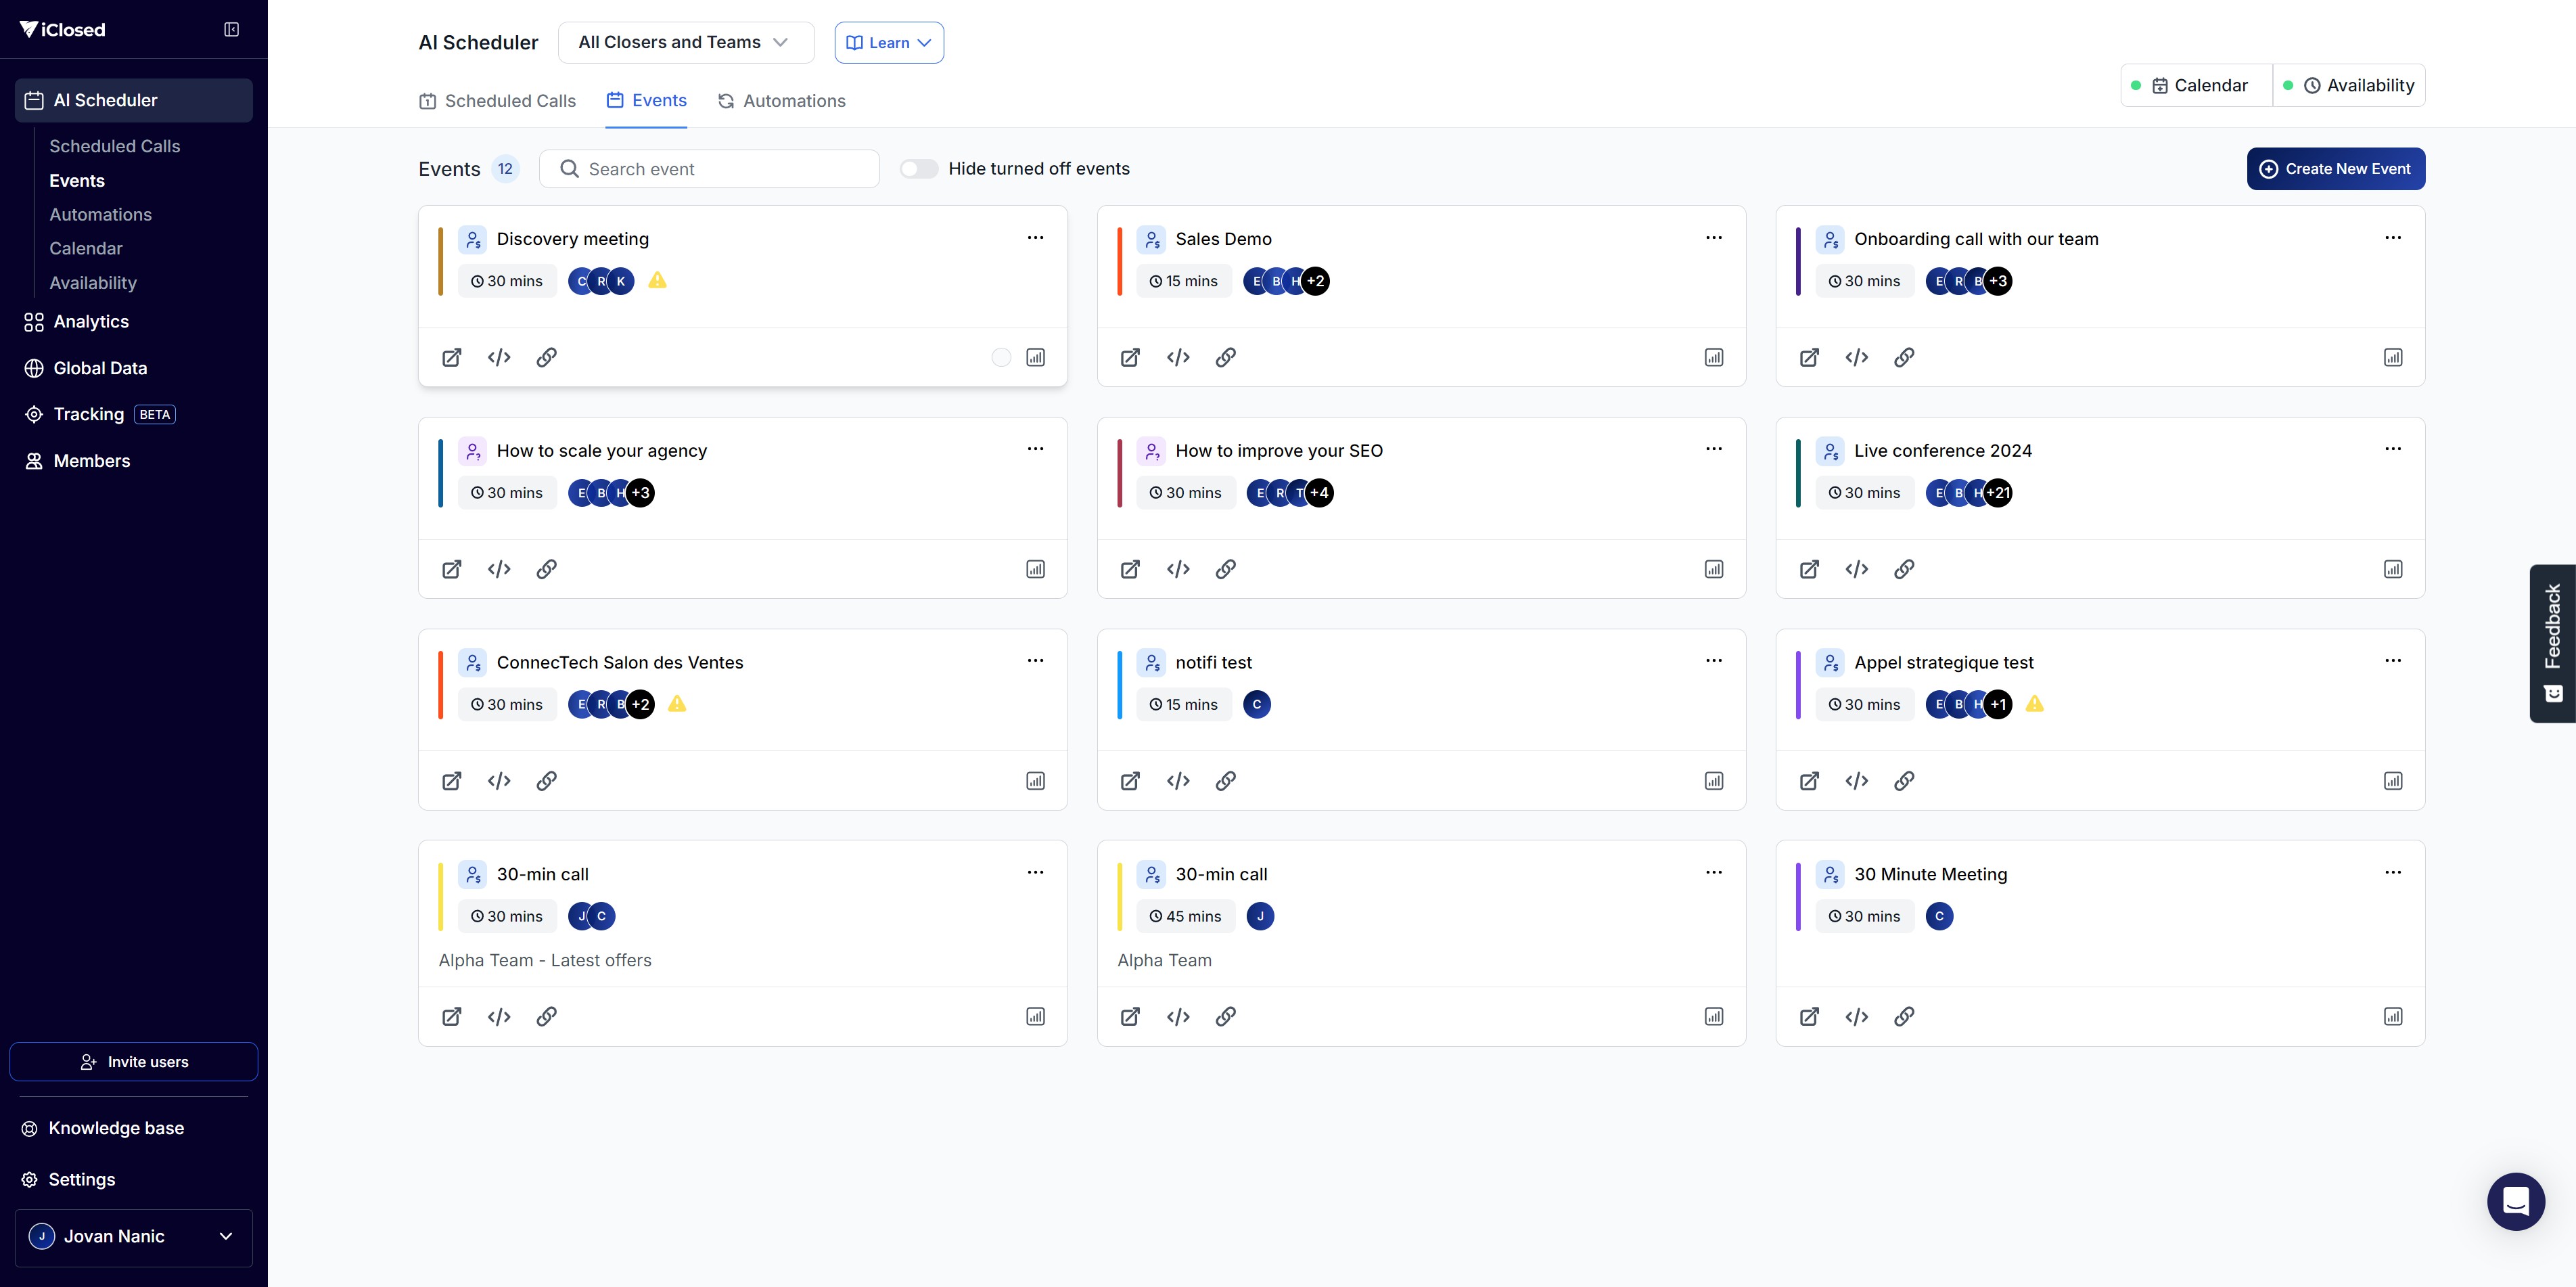Click embed code icon on Sales Demo card
Screen dimensions: 2576x1287
pos(1178,357)
